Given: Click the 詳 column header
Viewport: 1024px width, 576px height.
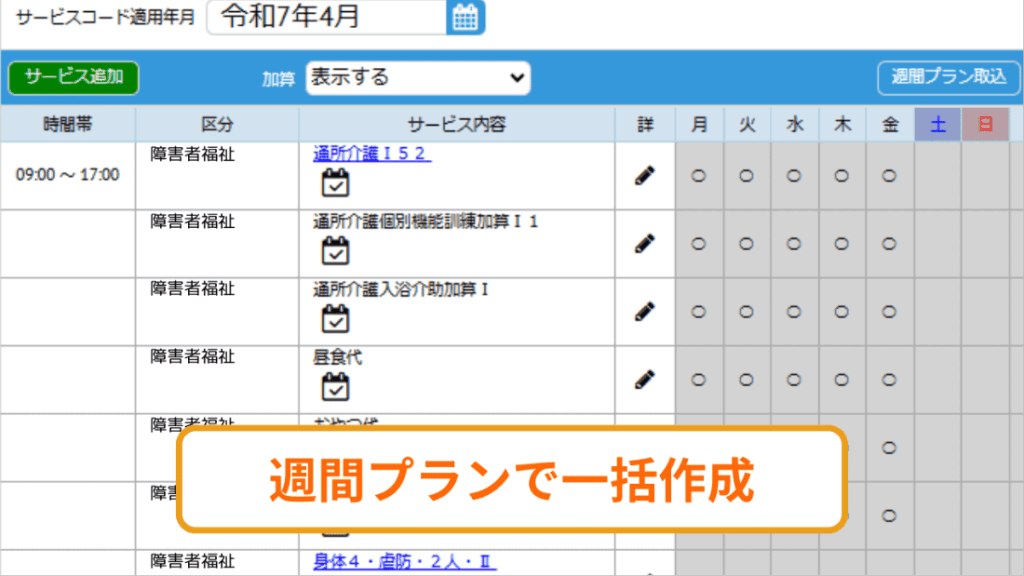Looking at the screenshot, I should pos(645,124).
